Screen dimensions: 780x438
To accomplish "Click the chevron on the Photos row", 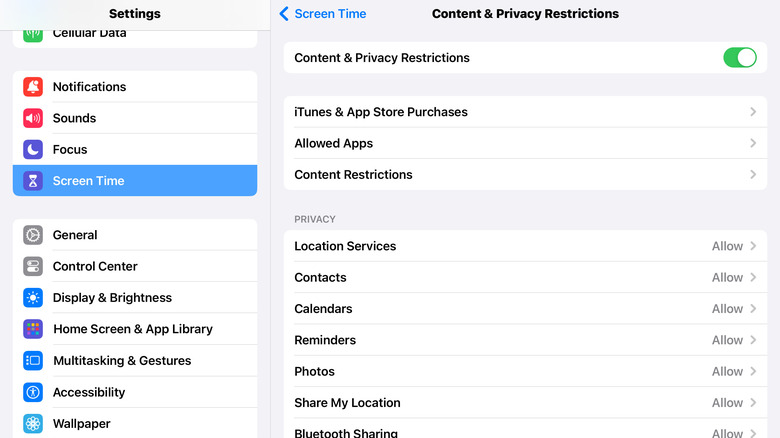I will click(753, 371).
